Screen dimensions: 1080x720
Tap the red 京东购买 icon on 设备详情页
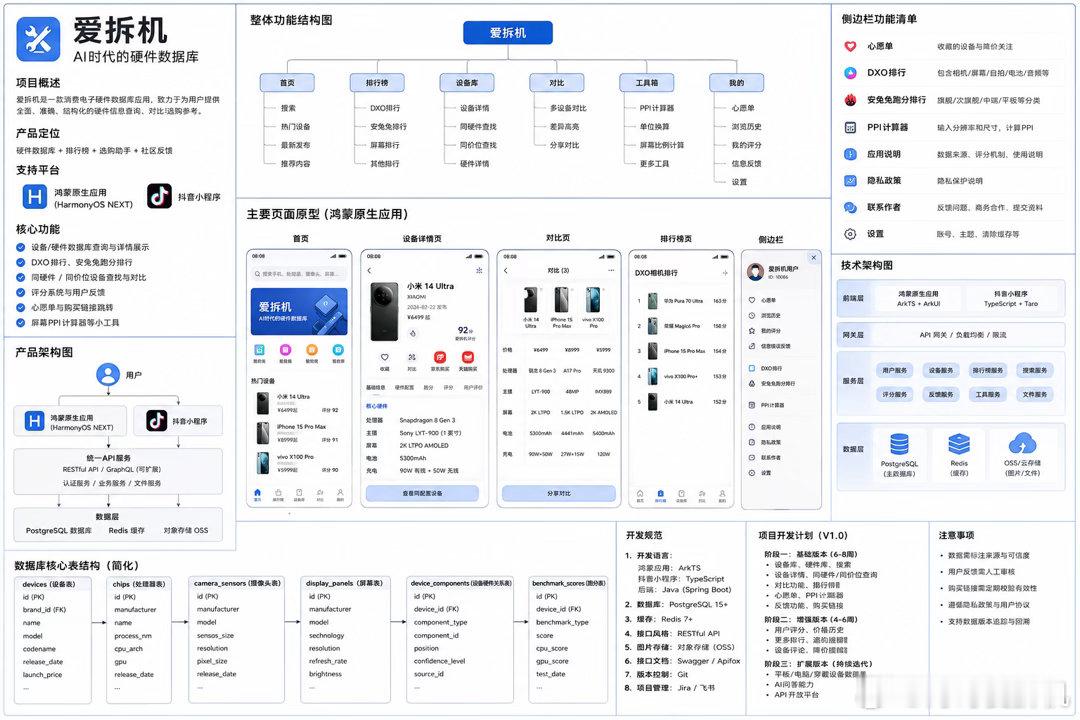(439, 357)
